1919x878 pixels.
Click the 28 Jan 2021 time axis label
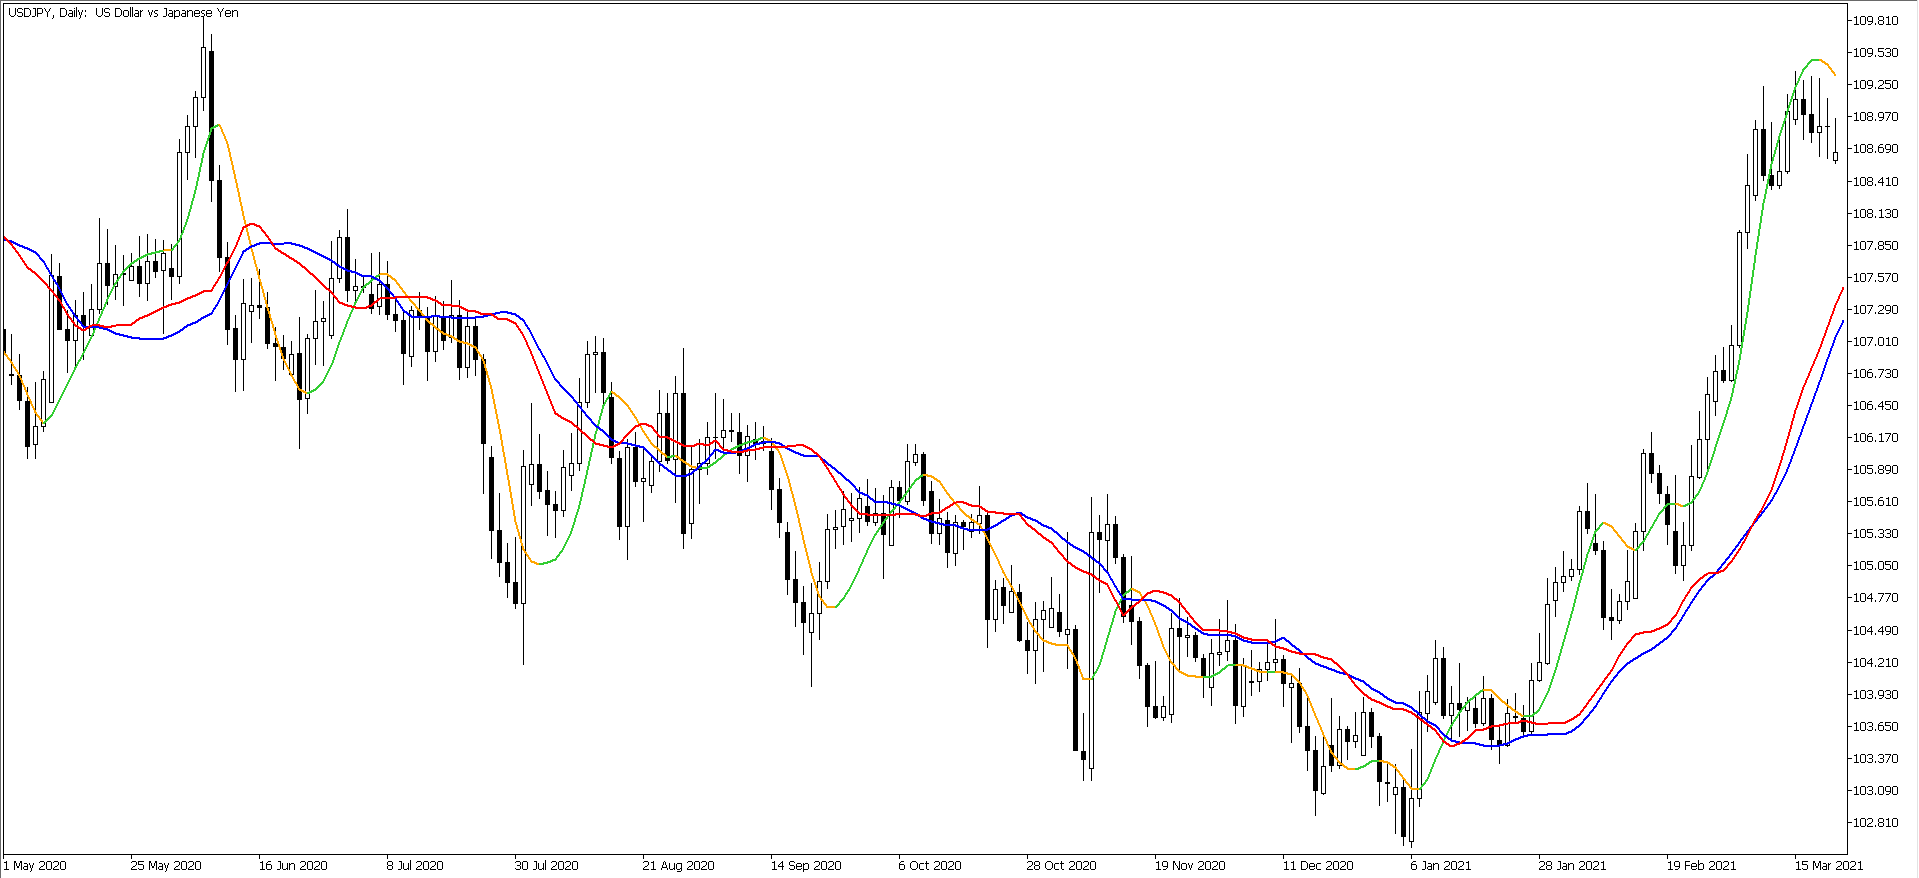(x=1572, y=865)
